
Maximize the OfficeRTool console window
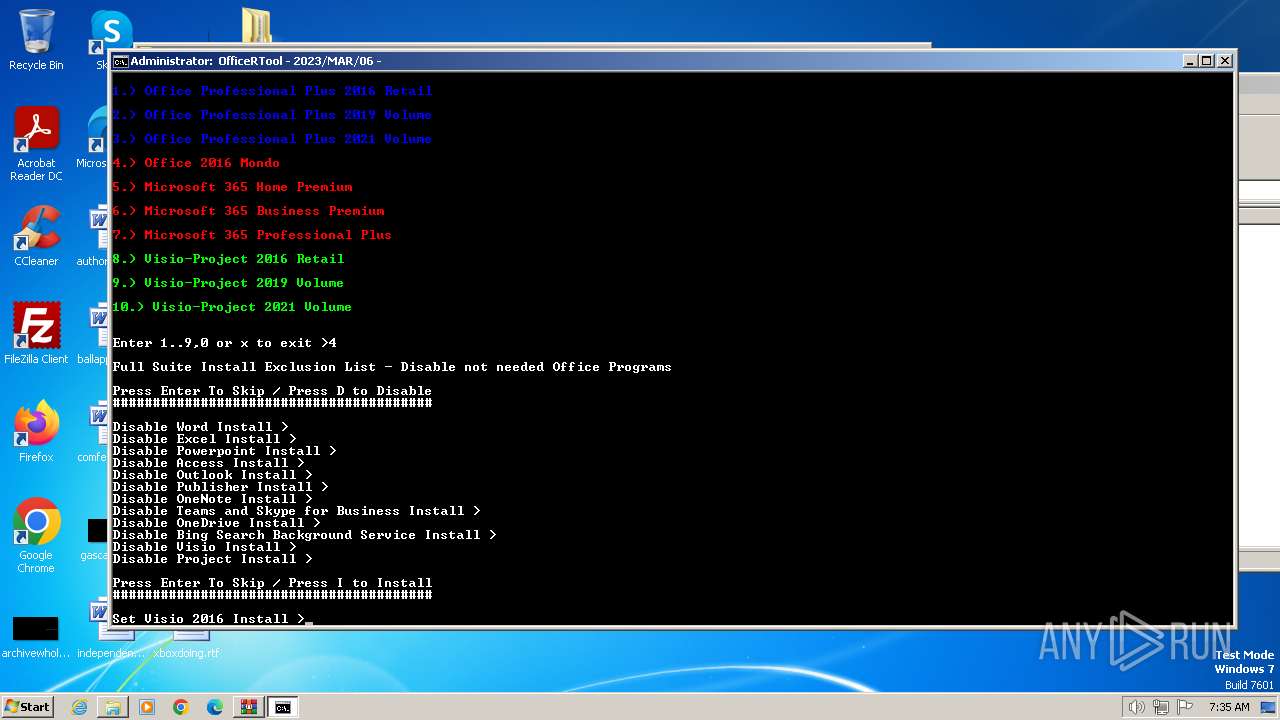coord(1207,61)
